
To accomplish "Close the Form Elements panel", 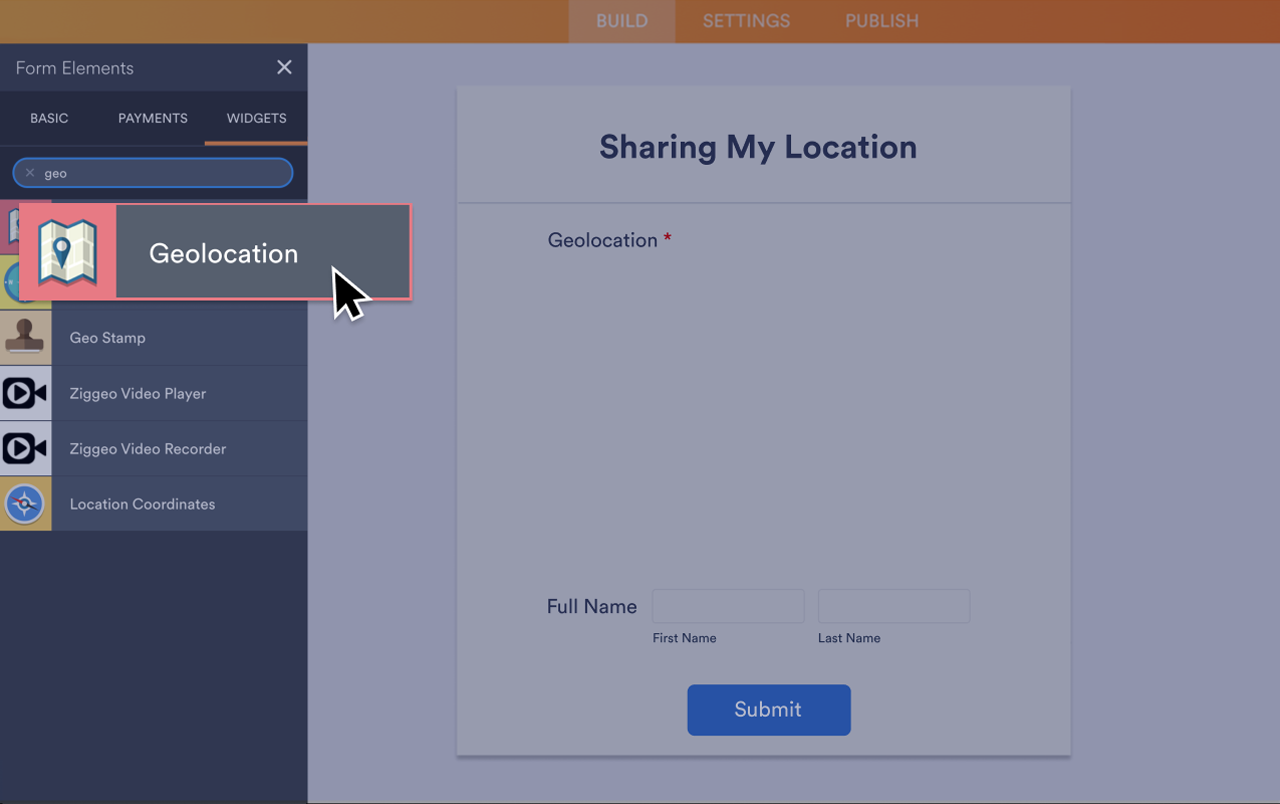I will 284,67.
